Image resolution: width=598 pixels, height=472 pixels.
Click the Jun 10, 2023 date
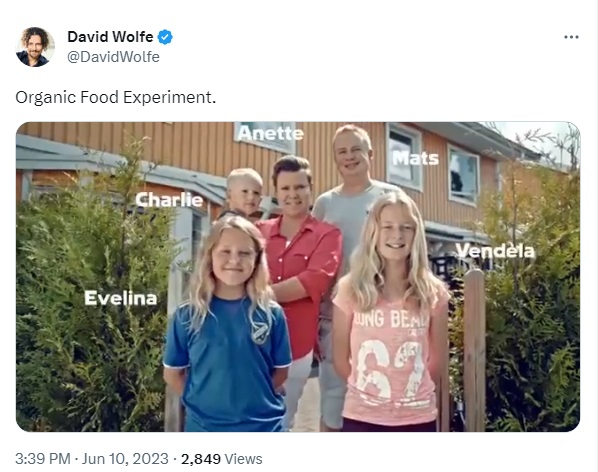125,459
